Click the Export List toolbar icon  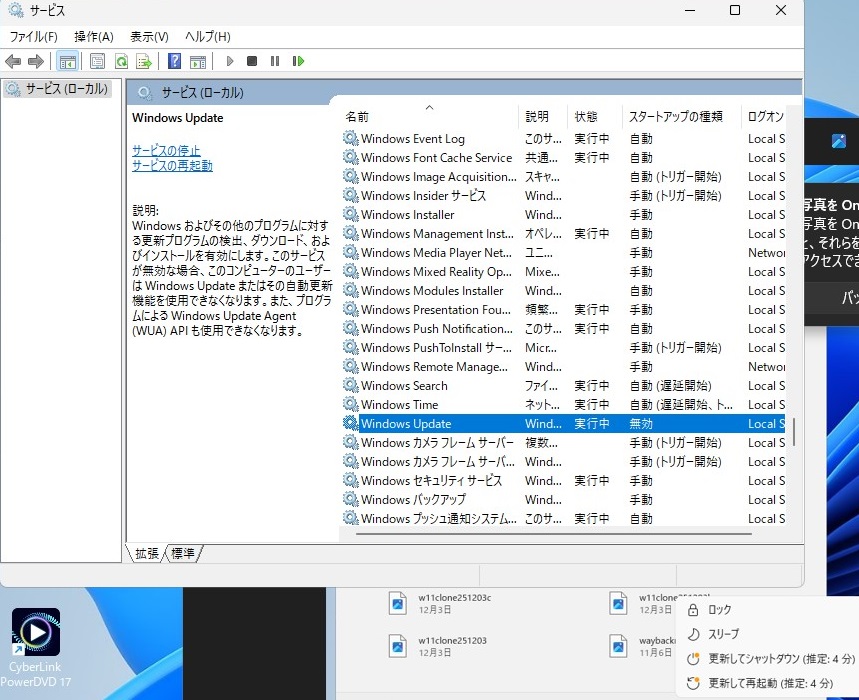pyautogui.click(x=144, y=62)
